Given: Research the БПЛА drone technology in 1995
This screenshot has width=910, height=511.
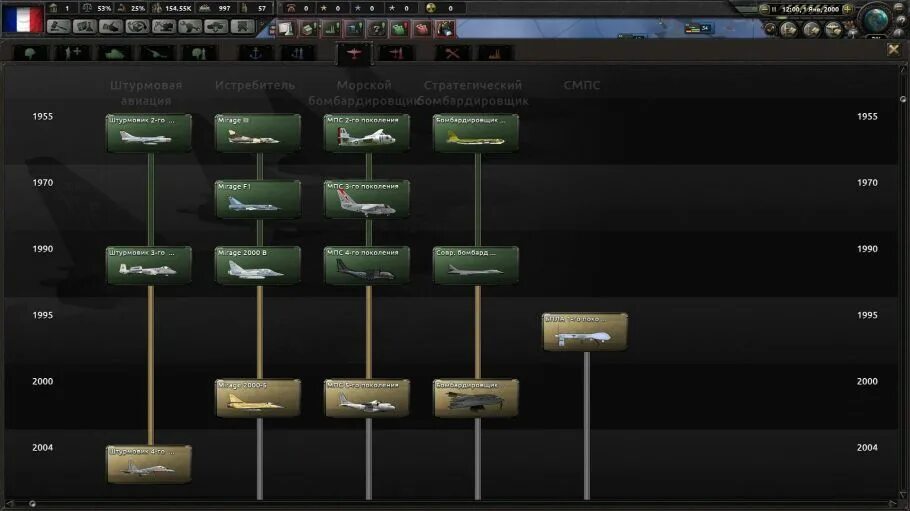Looking at the screenshot, I should tap(585, 332).
